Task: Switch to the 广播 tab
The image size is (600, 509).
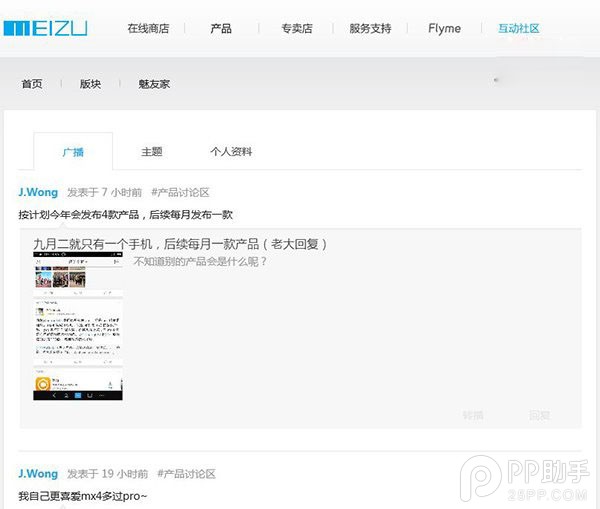Action: pyautogui.click(x=73, y=152)
